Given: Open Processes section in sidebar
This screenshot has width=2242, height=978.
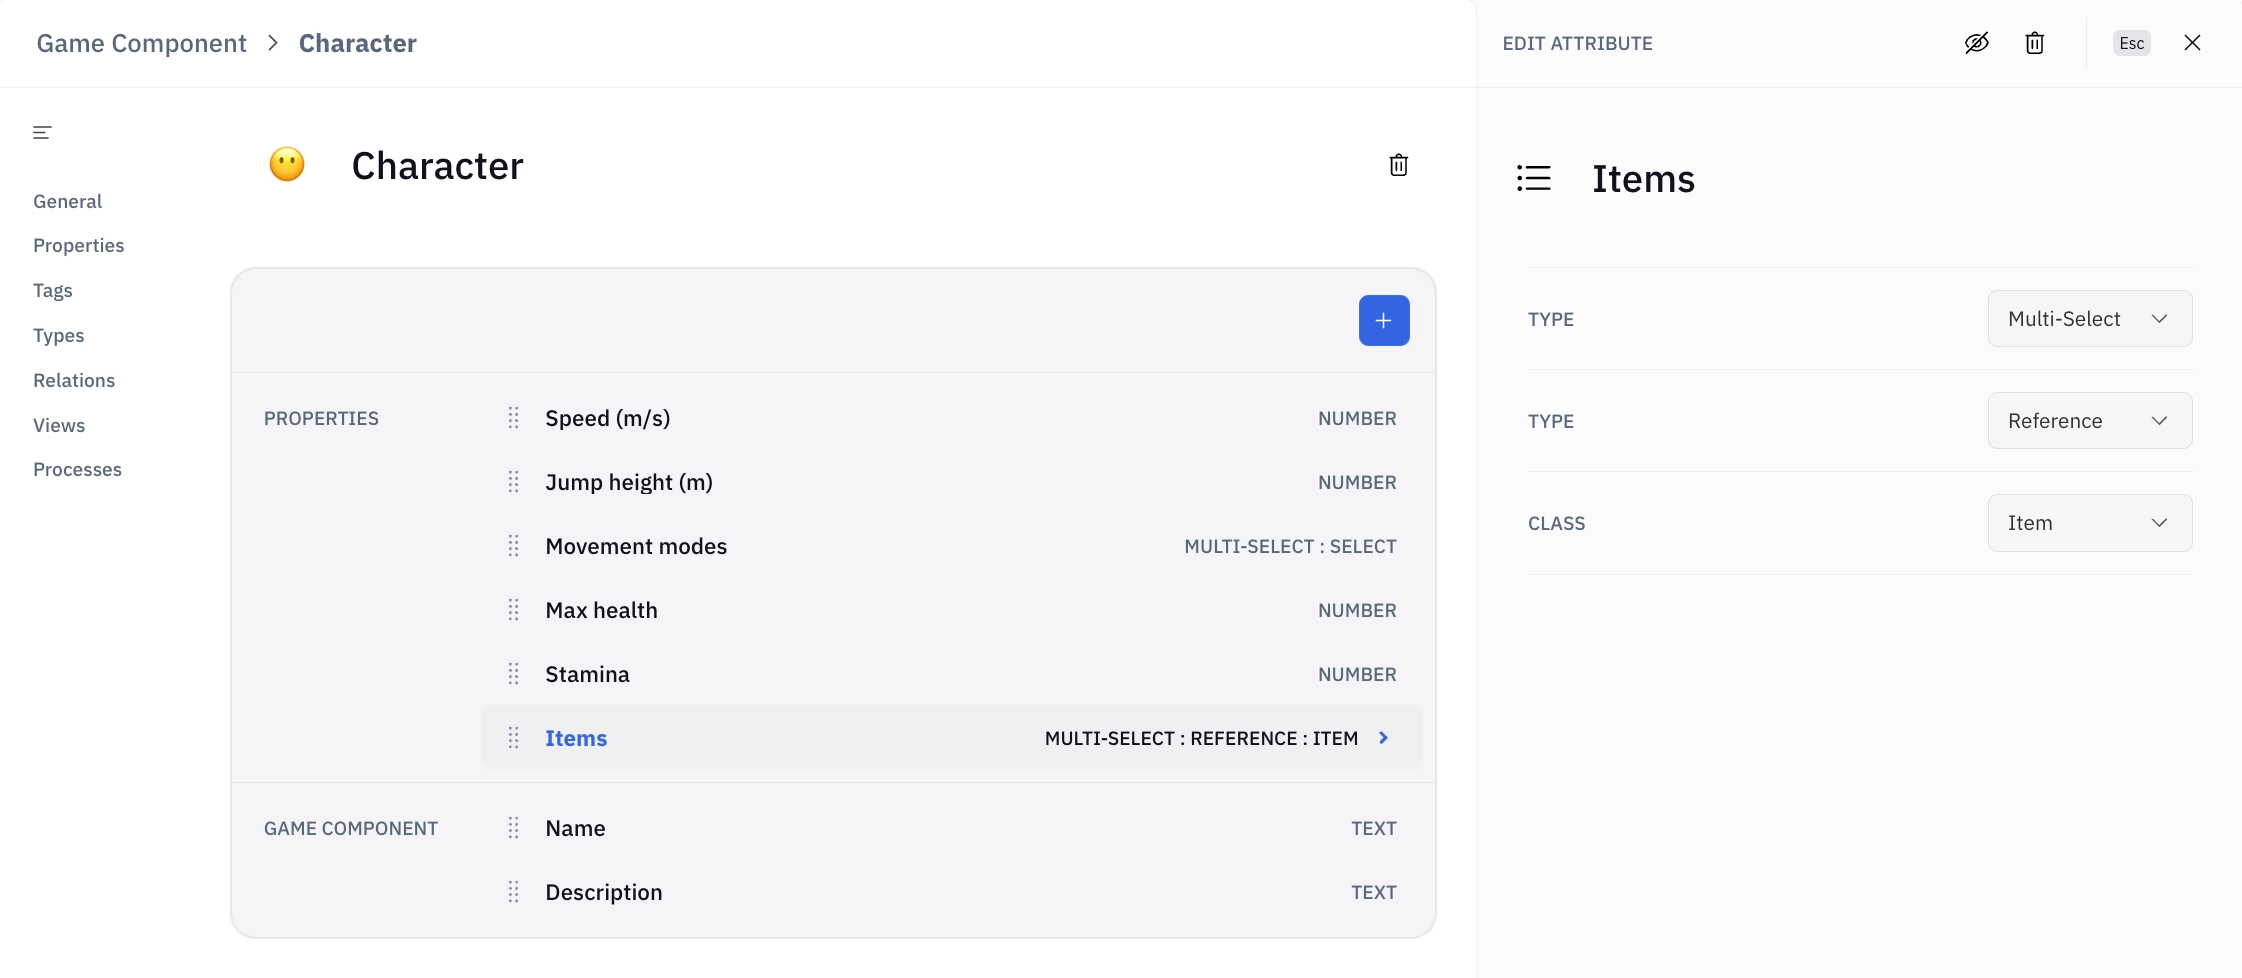Looking at the screenshot, I should pos(77,469).
